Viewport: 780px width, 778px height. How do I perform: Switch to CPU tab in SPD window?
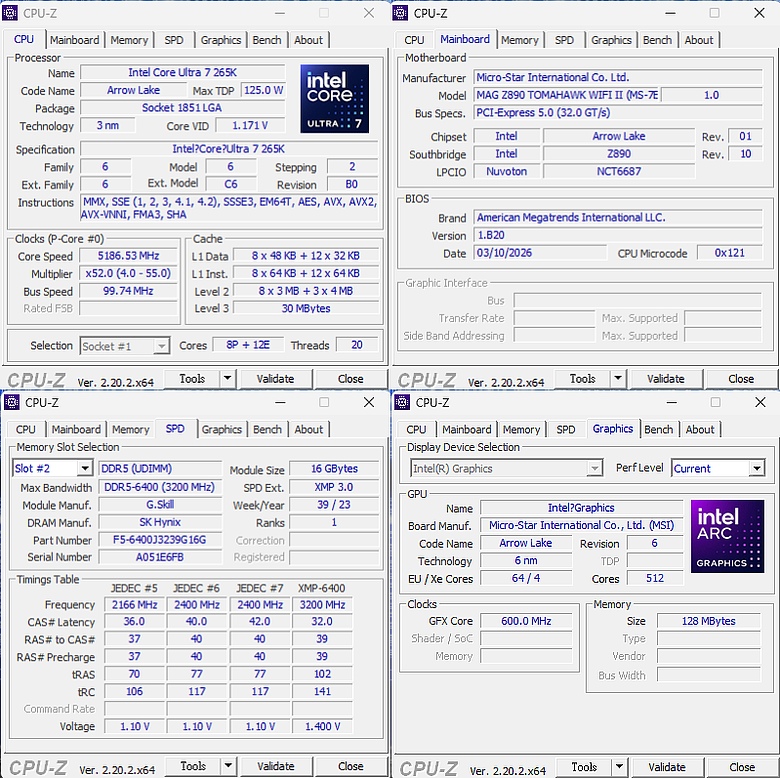(x=25, y=429)
